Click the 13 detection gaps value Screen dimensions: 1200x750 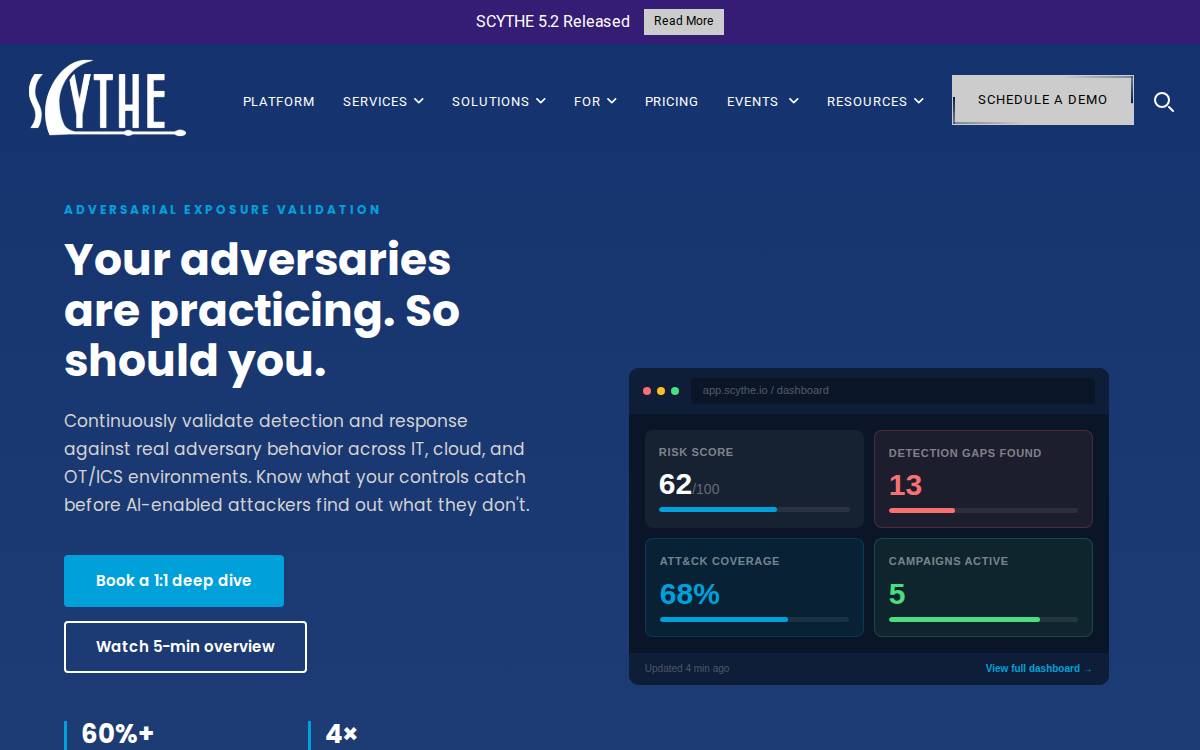point(906,485)
